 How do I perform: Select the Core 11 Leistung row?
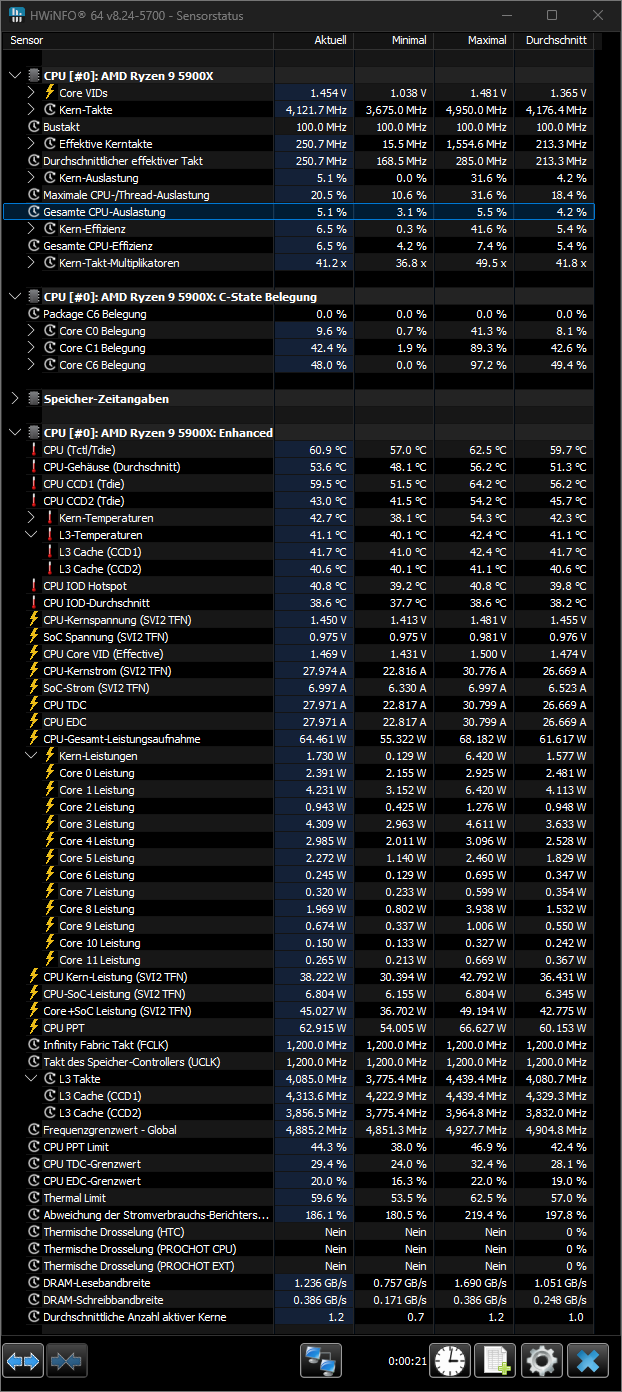(x=298, y=960)
